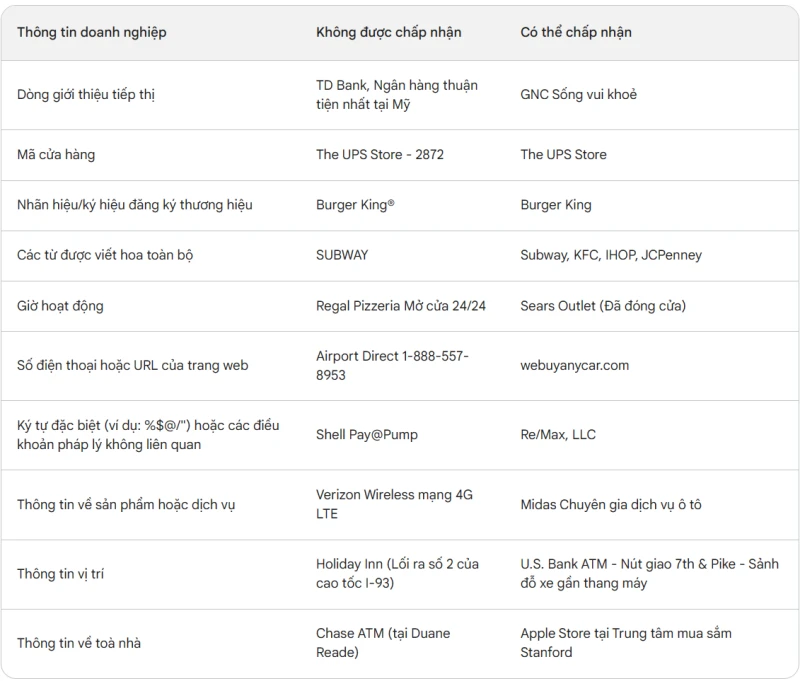Image resolution: width=800 pixels, height=681 pixels.
Task: Click the 'Thông tin vị trí' row label
Action: click(60, 574)
